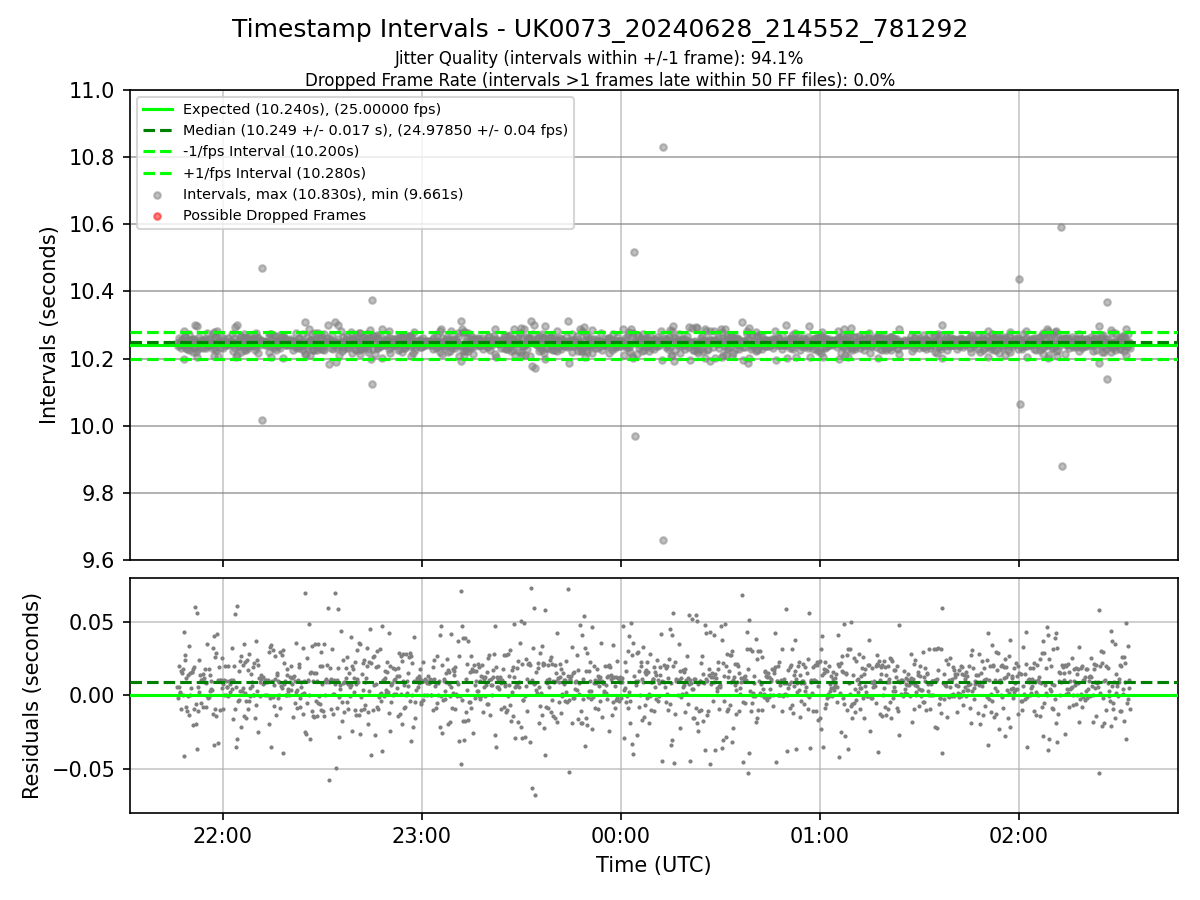Image resolution: width=1200 pixels, height=900 pixels.
Task: Click the outlier point near 9.88 seconds after 02:00
Action: pyautogui.click(x=1062, y=466)
